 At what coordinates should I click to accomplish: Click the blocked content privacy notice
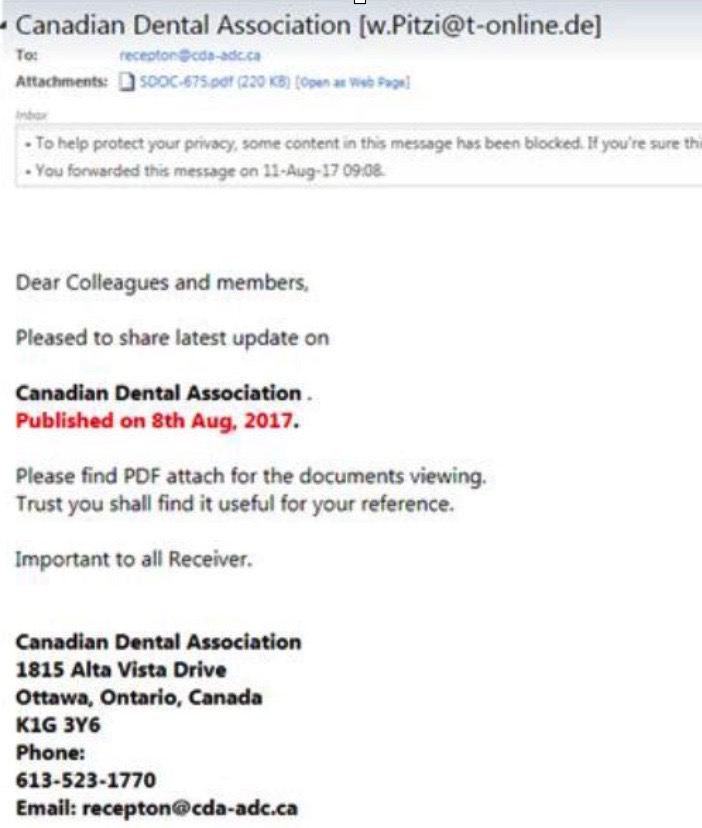click(364, 143)
